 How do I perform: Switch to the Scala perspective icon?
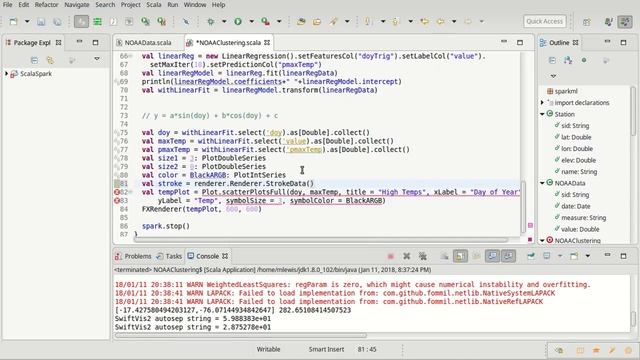[625, 22]
